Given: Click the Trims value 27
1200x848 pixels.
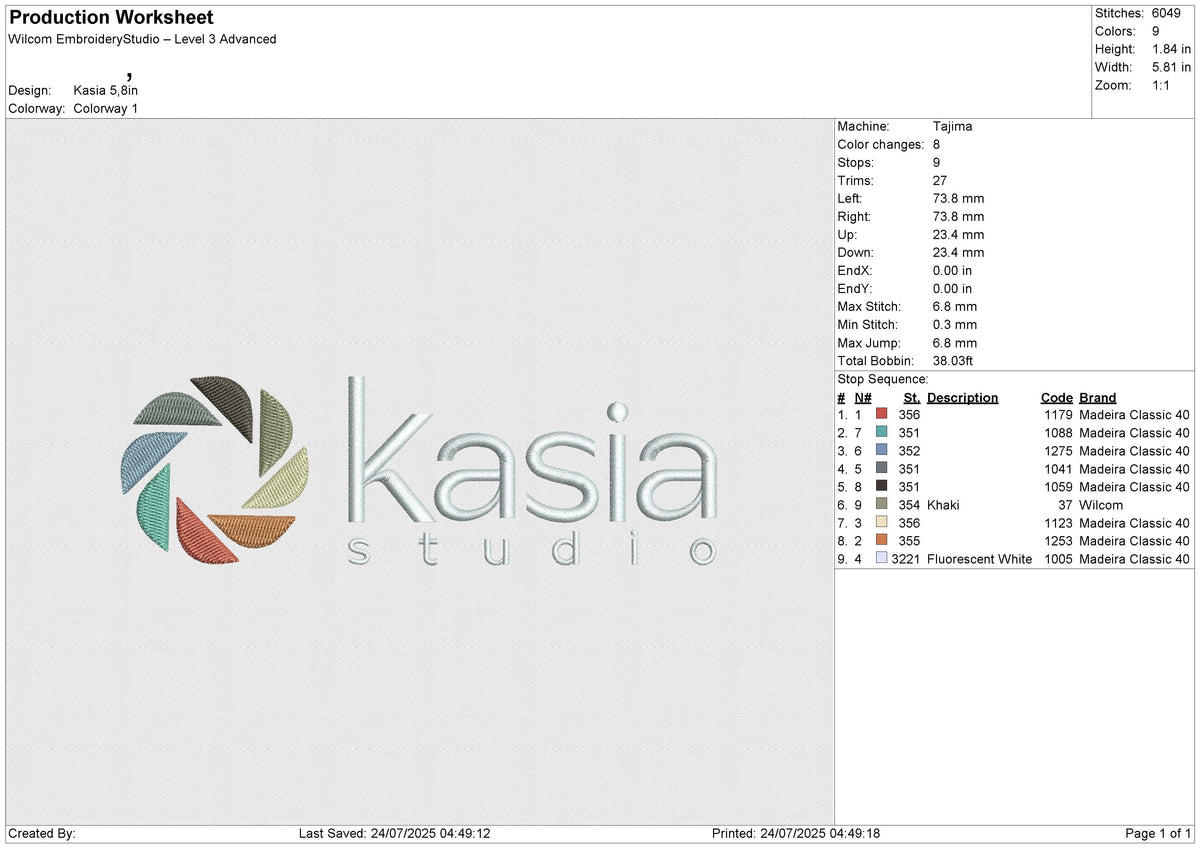Looking at the screenshot, I should pyautogui.click(x=940, y=180).
